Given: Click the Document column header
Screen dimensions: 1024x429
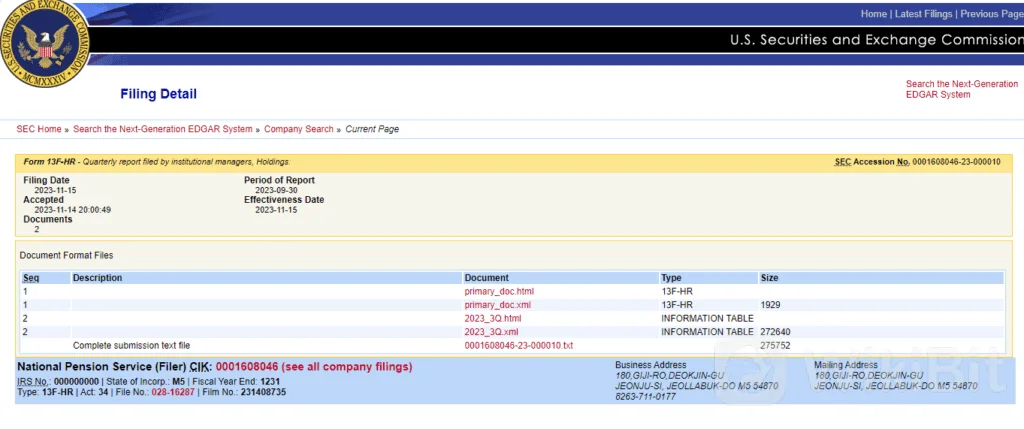Looking at the screenshot, I should tap(486, 277).
